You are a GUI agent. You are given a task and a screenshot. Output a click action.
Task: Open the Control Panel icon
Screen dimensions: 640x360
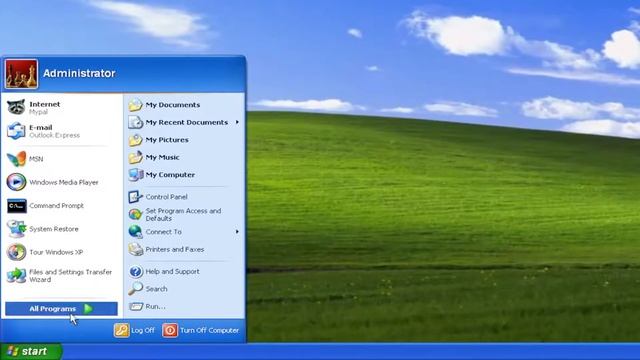[136, 197]
